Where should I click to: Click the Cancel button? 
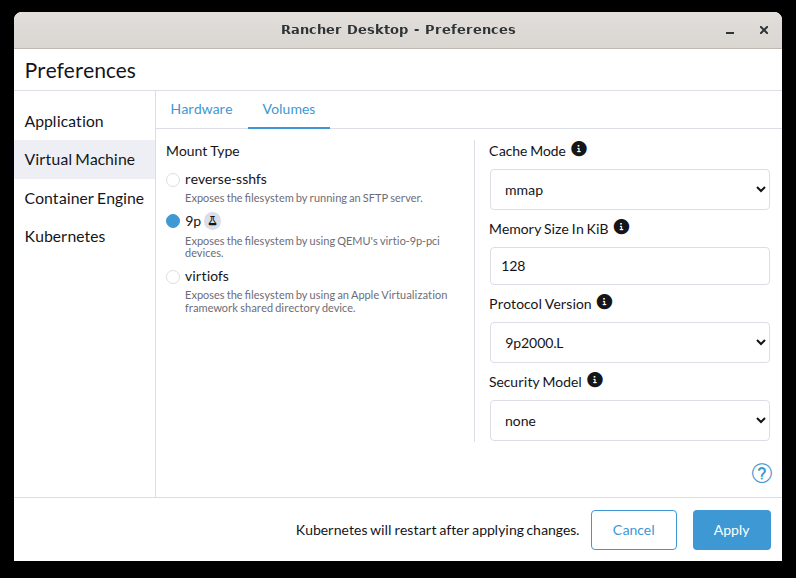[x=633, y=530]
